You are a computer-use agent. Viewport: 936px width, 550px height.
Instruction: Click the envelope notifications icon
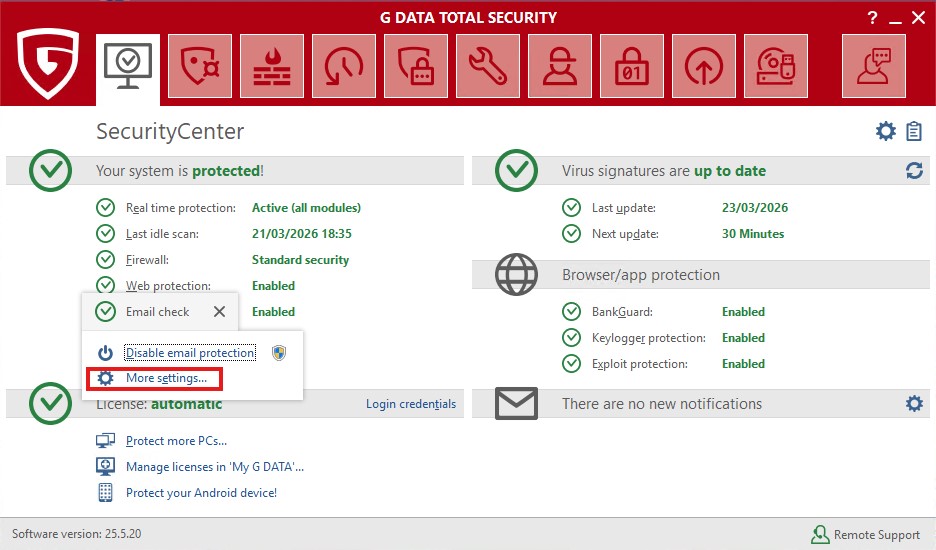pyautogui.click(x=516, y=404)
